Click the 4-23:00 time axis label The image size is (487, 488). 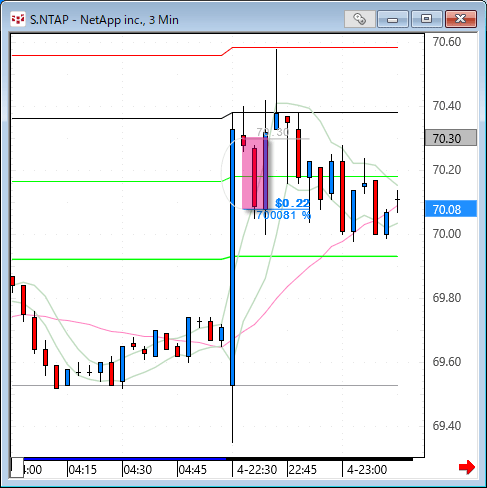point(367,470)
